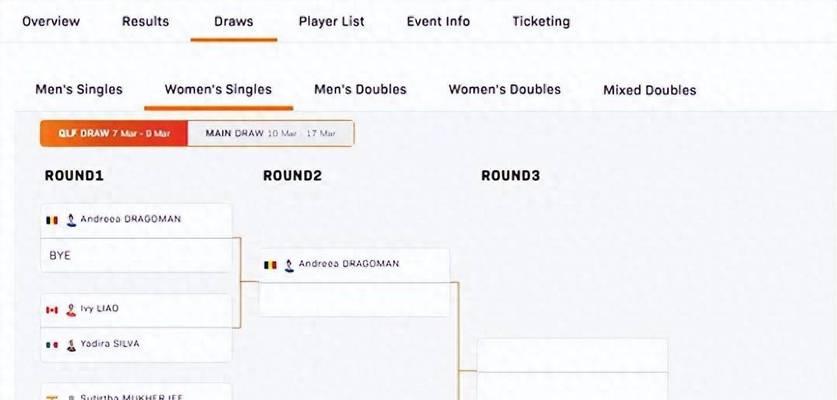The height and width of the screenshot is (400, 837).
Task: Open the Ticketing tab
Action: (x=541, y=21)
